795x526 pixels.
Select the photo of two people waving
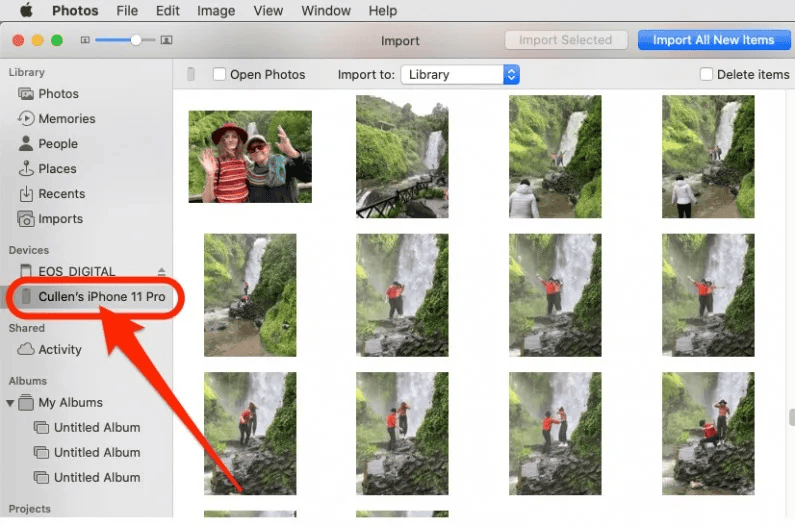coord(250,157)
